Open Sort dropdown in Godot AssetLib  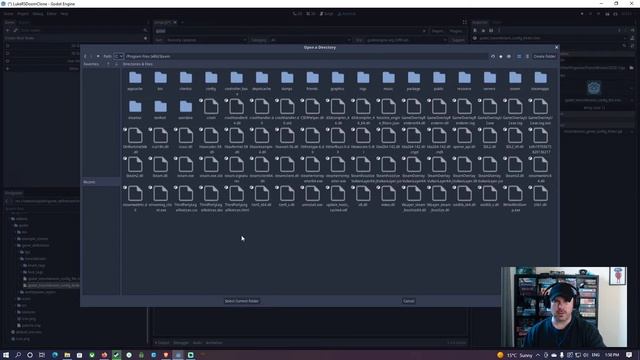pos(206,40)
